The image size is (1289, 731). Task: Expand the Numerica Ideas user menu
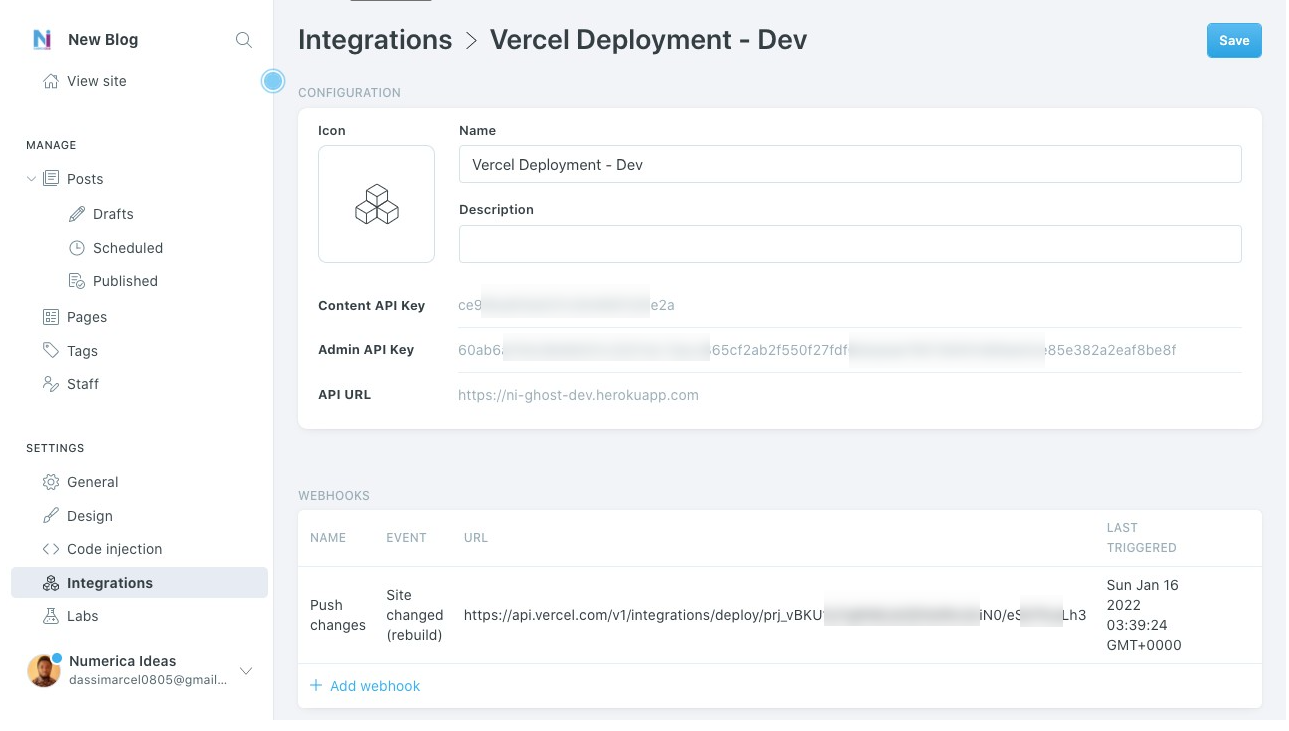point(246,670)
